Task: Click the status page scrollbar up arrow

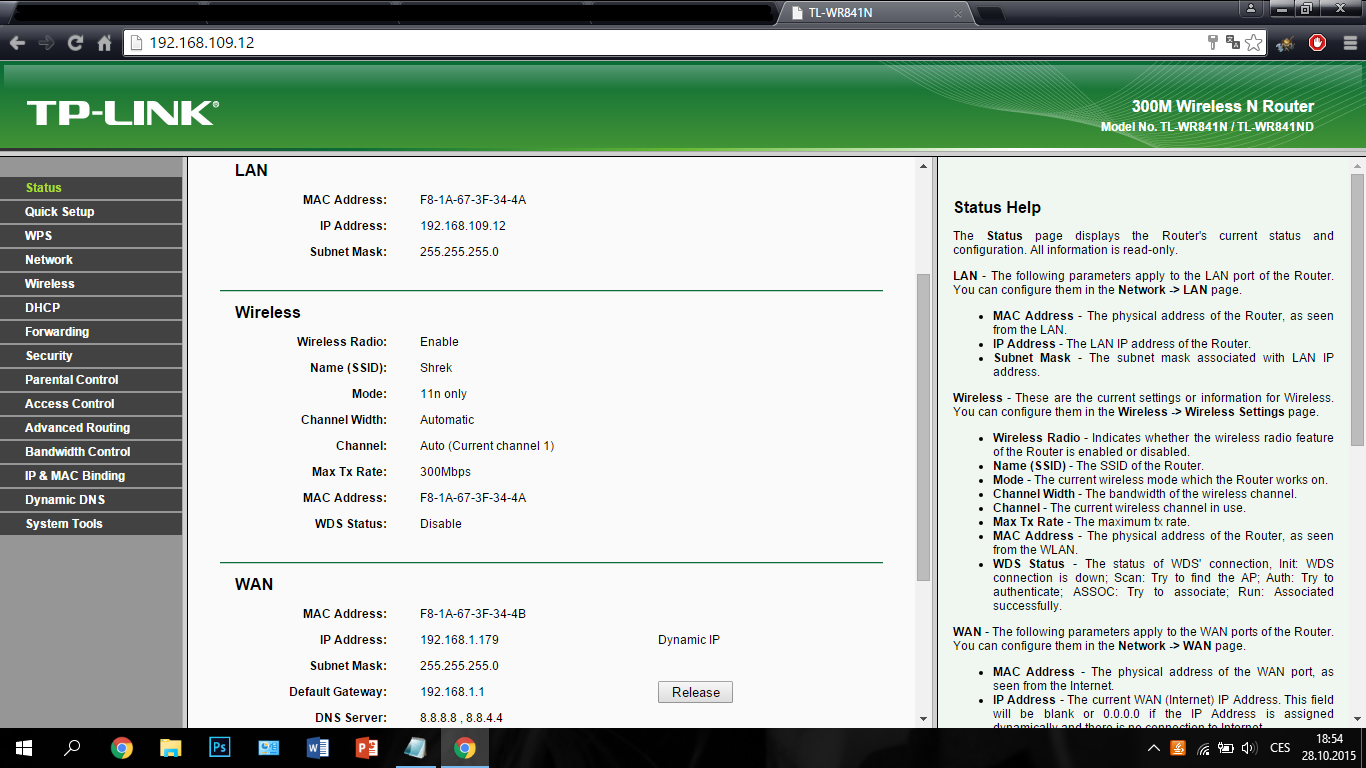Action: click(x=923, y=166)
